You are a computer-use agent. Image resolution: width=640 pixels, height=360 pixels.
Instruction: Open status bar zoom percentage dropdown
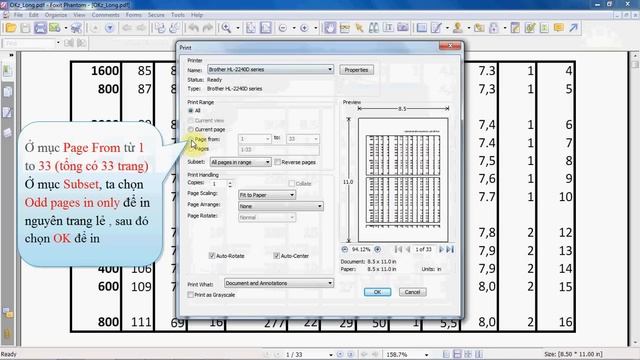tap(427, 355)
